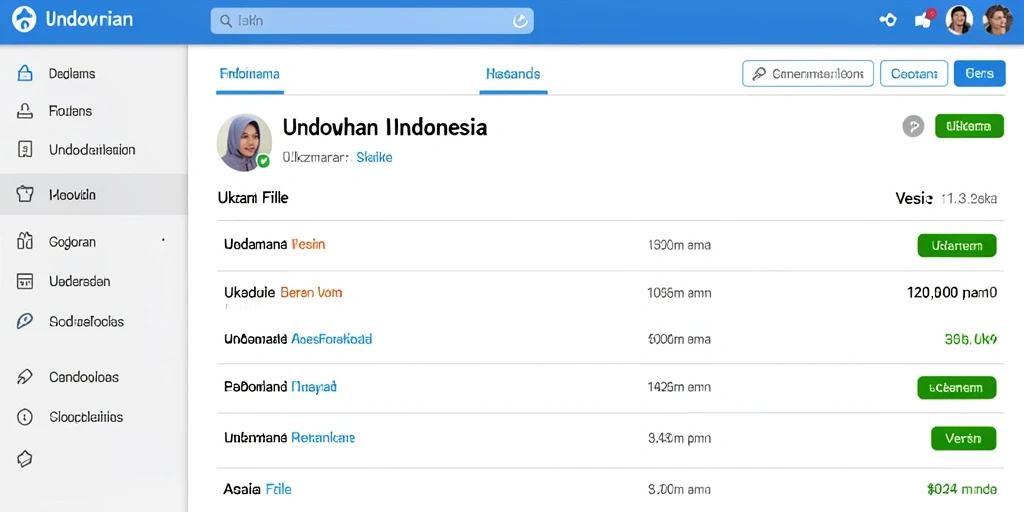The width and height of the screenshot is (1024, 512).
Task: Click the green button in Pedomand row
Action: 957,387
